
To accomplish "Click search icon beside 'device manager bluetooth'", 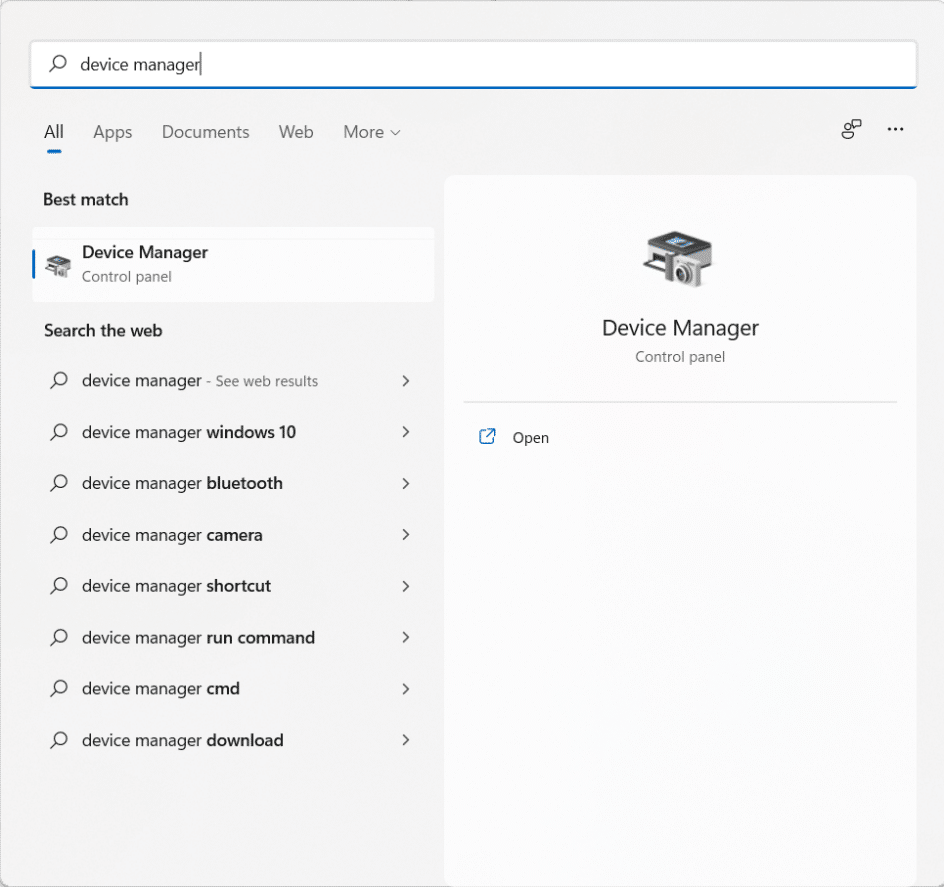I will (x=60, y=483).
